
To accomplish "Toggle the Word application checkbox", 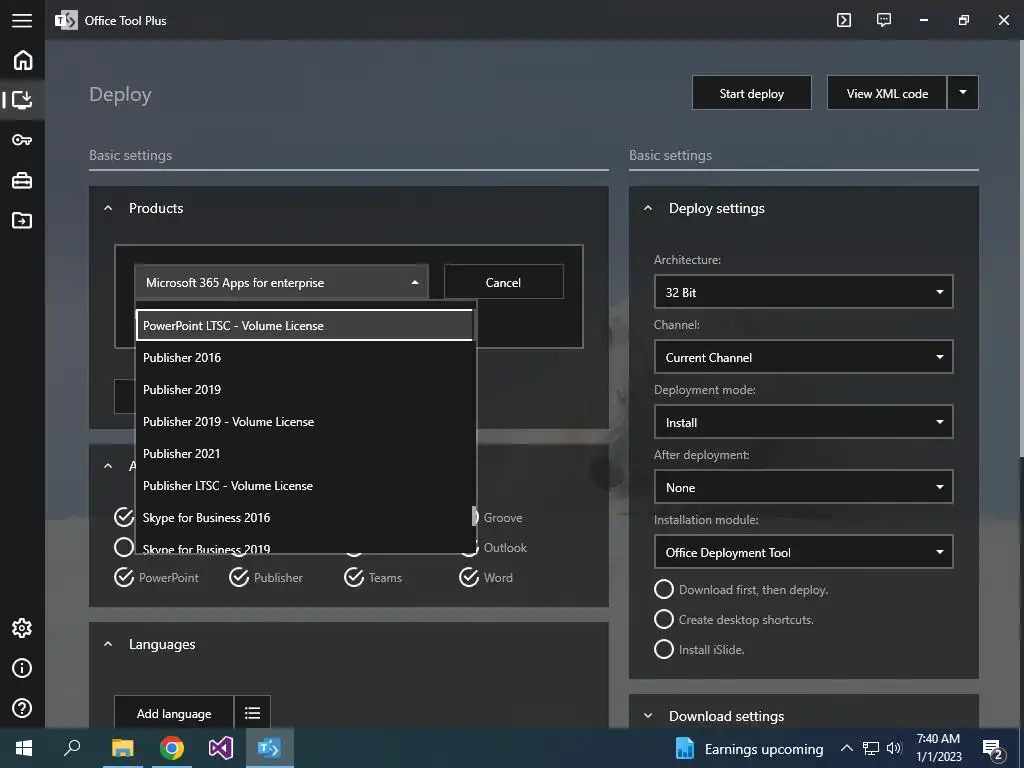I will [469, 577].
